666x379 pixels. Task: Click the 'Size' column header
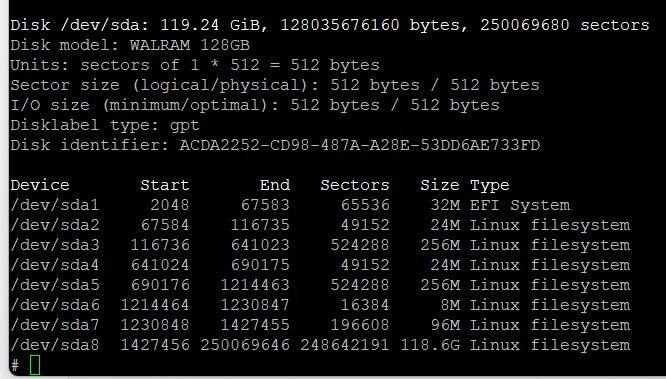click(440, 185)
